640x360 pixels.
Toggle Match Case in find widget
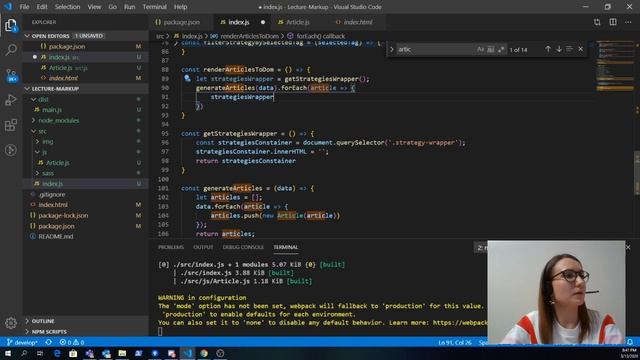[x=480, y=49]
